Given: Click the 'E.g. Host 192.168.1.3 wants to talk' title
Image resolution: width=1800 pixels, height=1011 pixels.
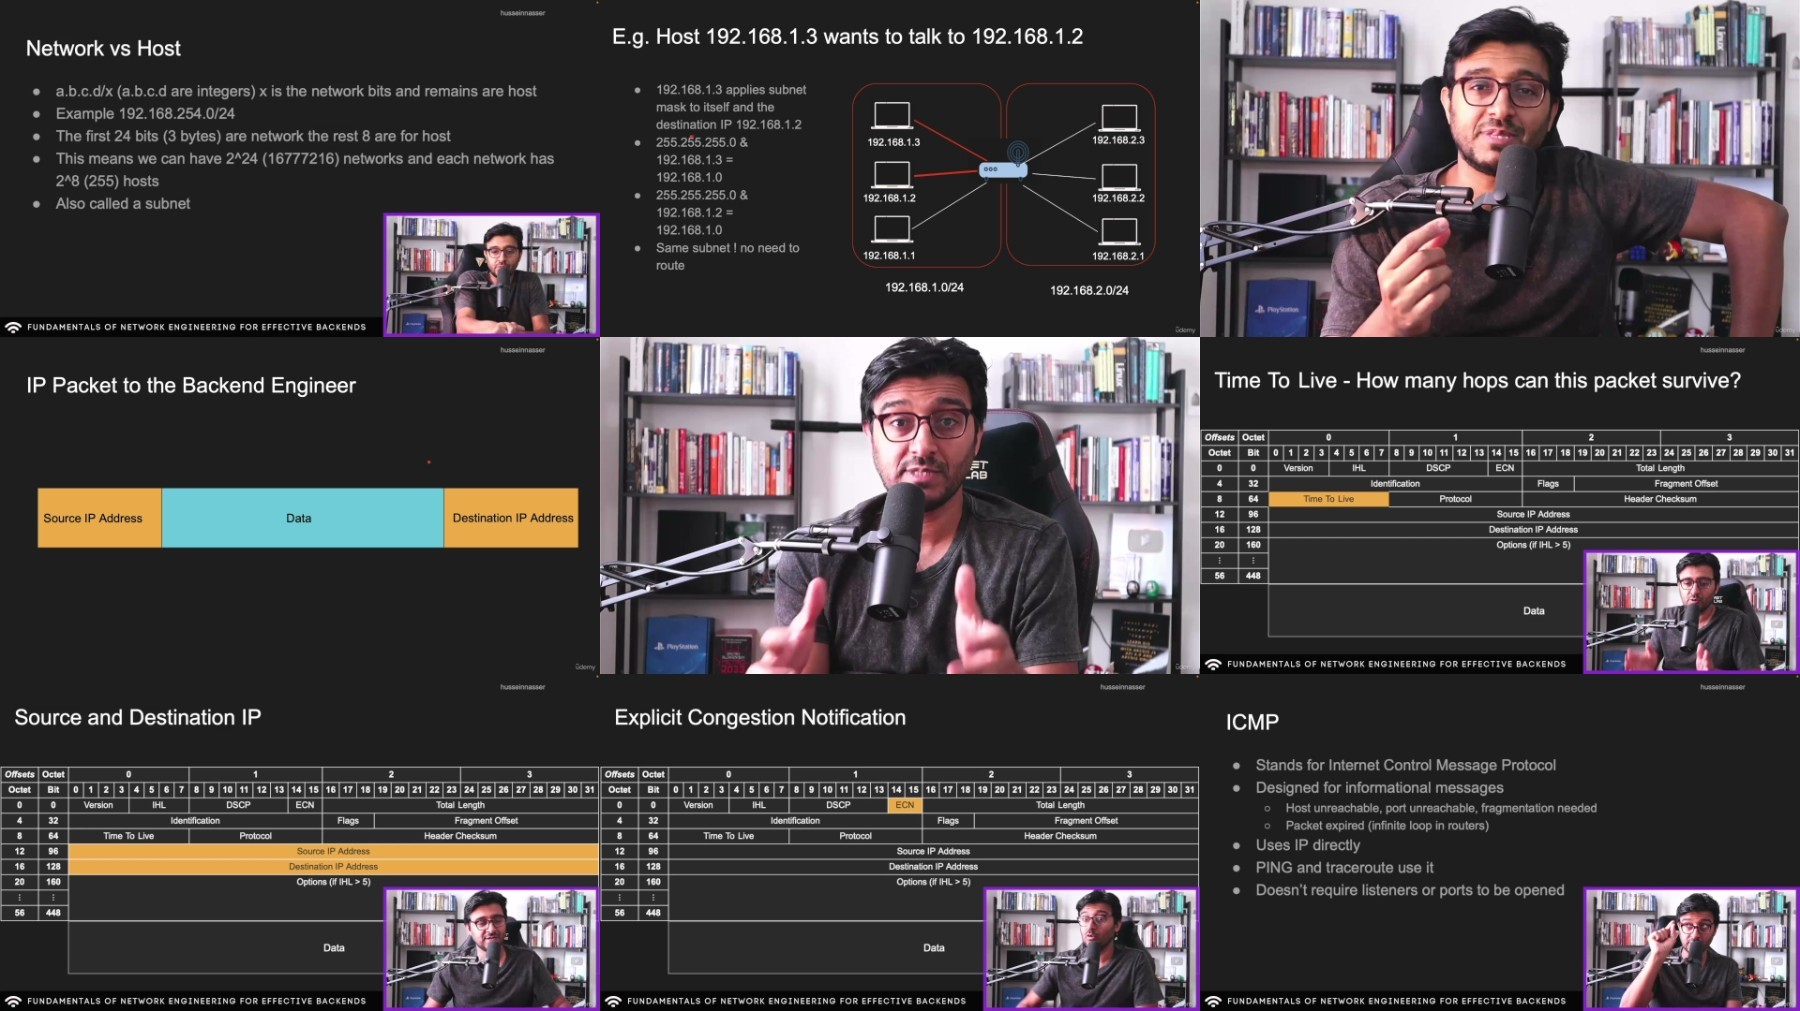Looking at the screenshot, I should 847,37.
